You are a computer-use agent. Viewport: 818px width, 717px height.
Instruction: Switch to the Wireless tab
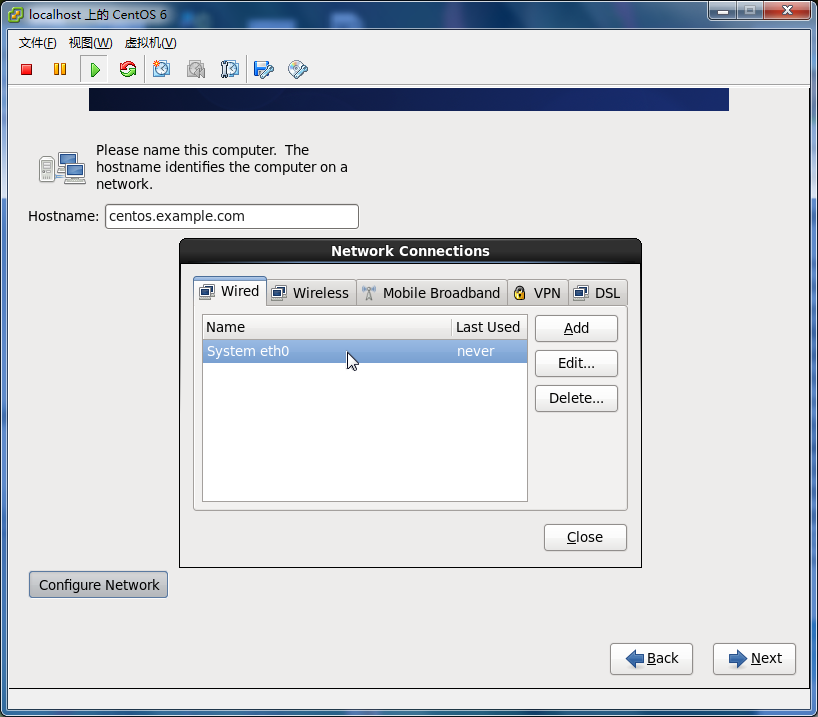[311, 293]
